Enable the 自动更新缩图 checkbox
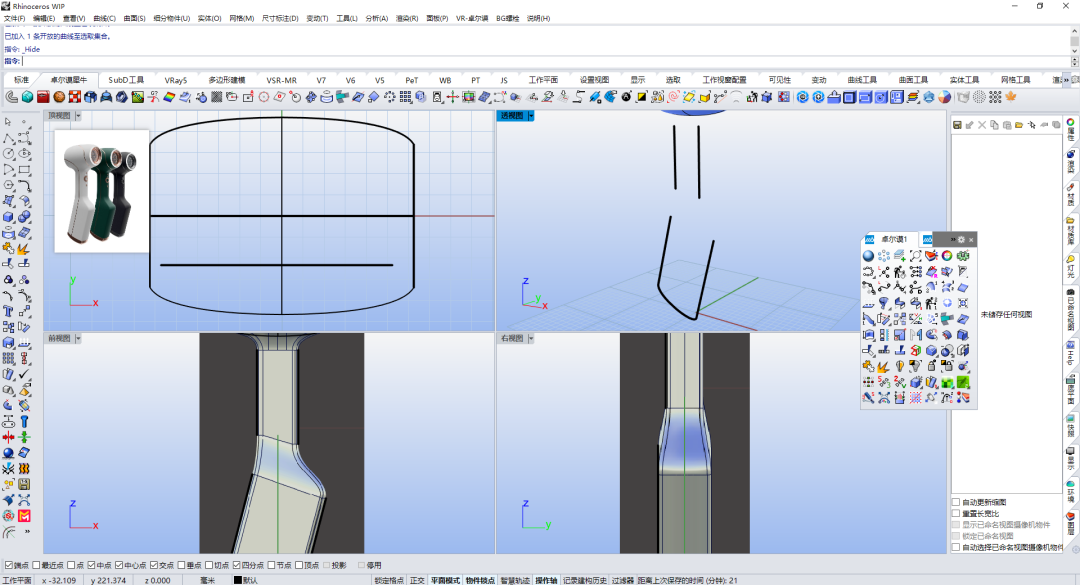 tap(956, 502)
